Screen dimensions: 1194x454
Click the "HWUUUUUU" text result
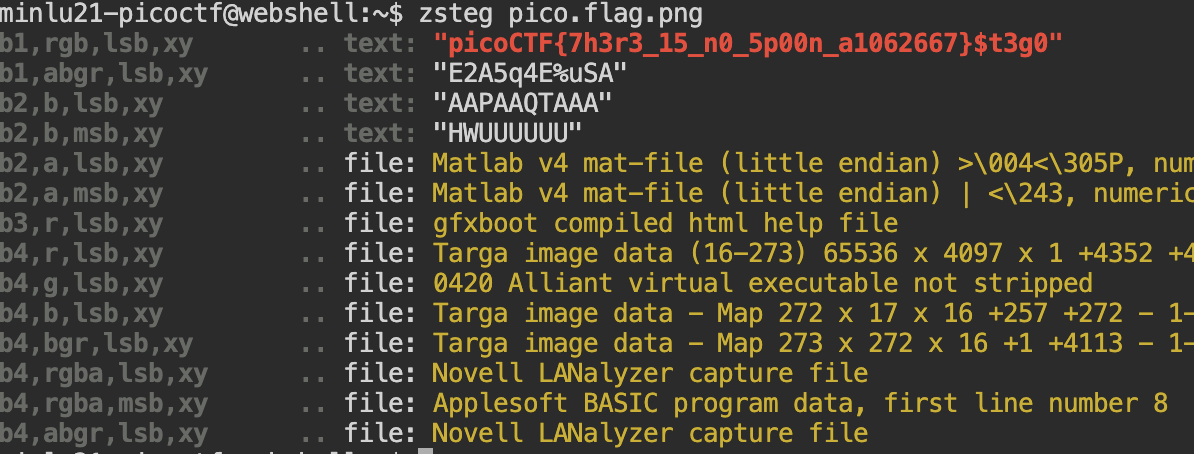[507, 133]
